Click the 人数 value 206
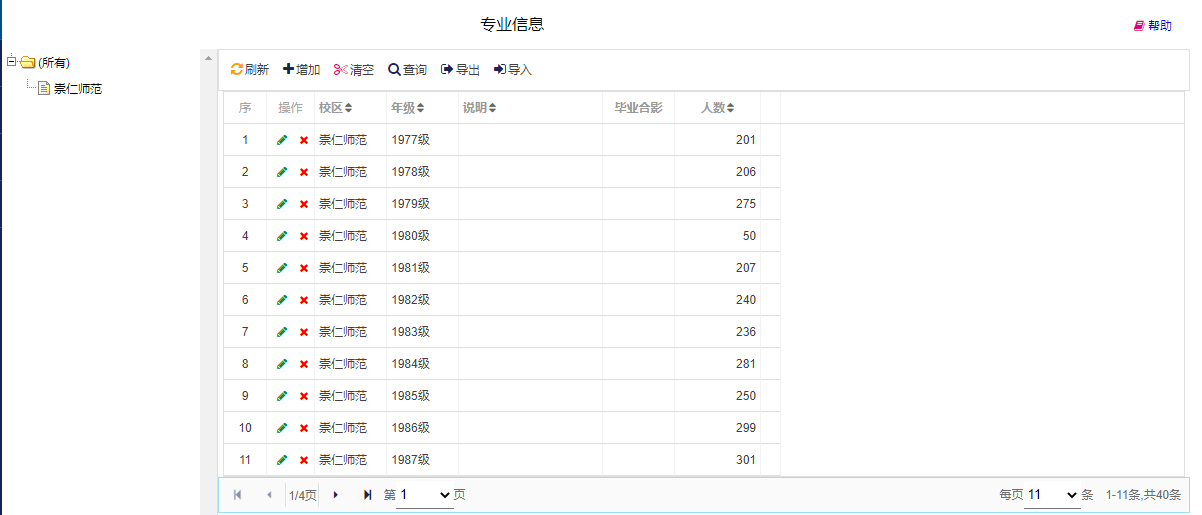Viewport: 1202px width, 515px height. (x=745, y=172)
